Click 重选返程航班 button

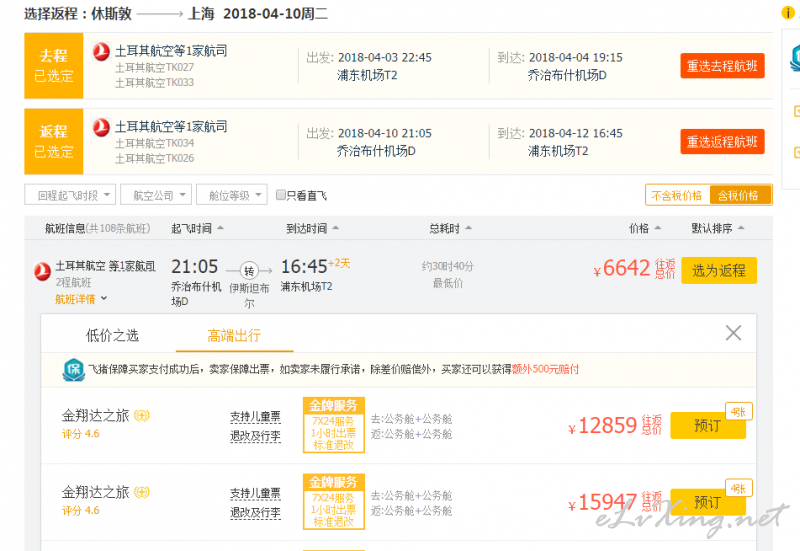(x=722, y=141)
